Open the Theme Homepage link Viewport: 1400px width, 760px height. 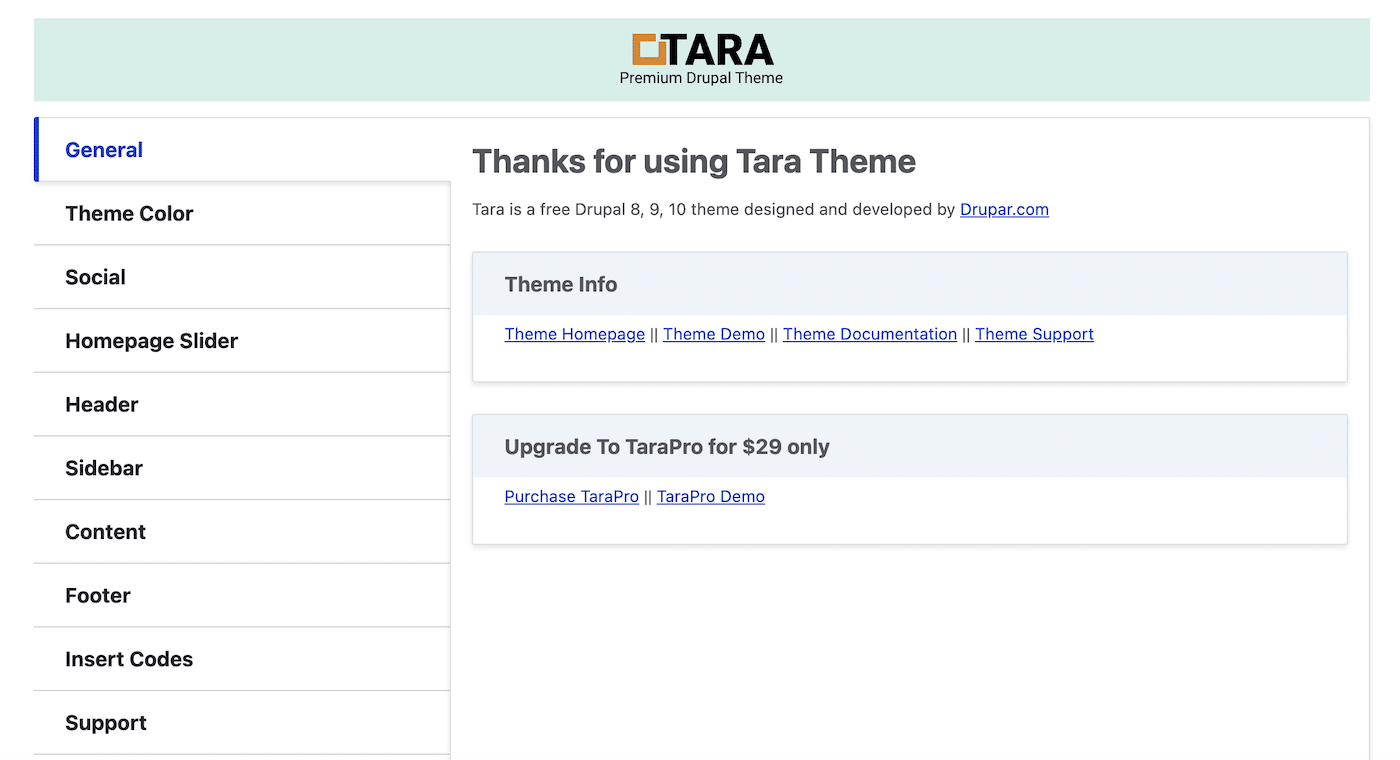pyautogui.click(x=574, y=334)
